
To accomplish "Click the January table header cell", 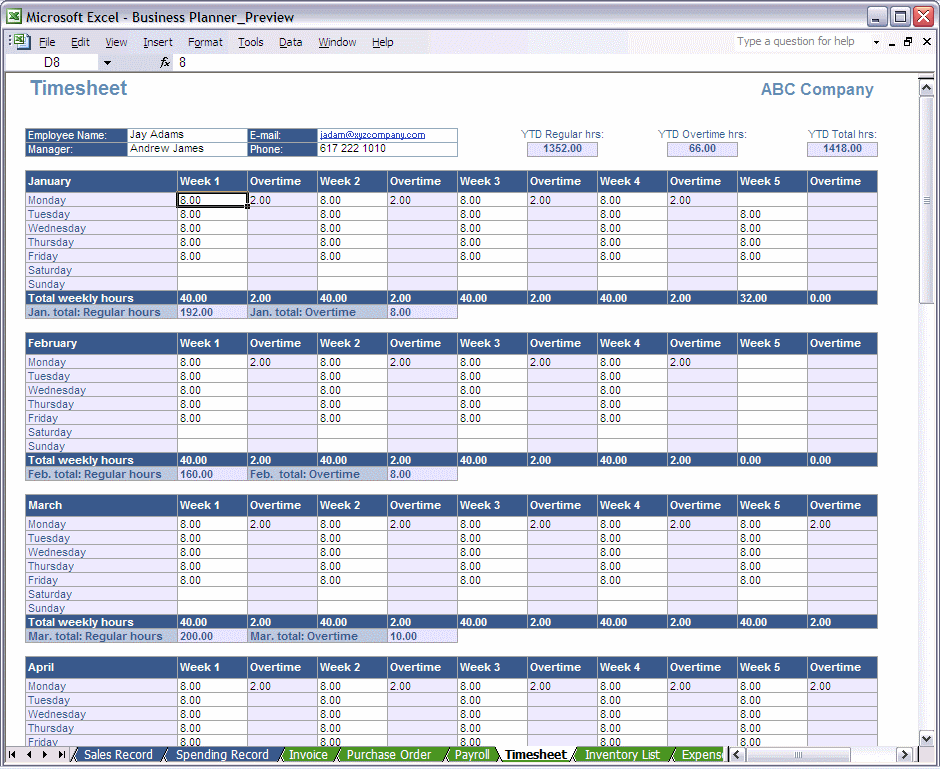I will (x=101, y=181).
